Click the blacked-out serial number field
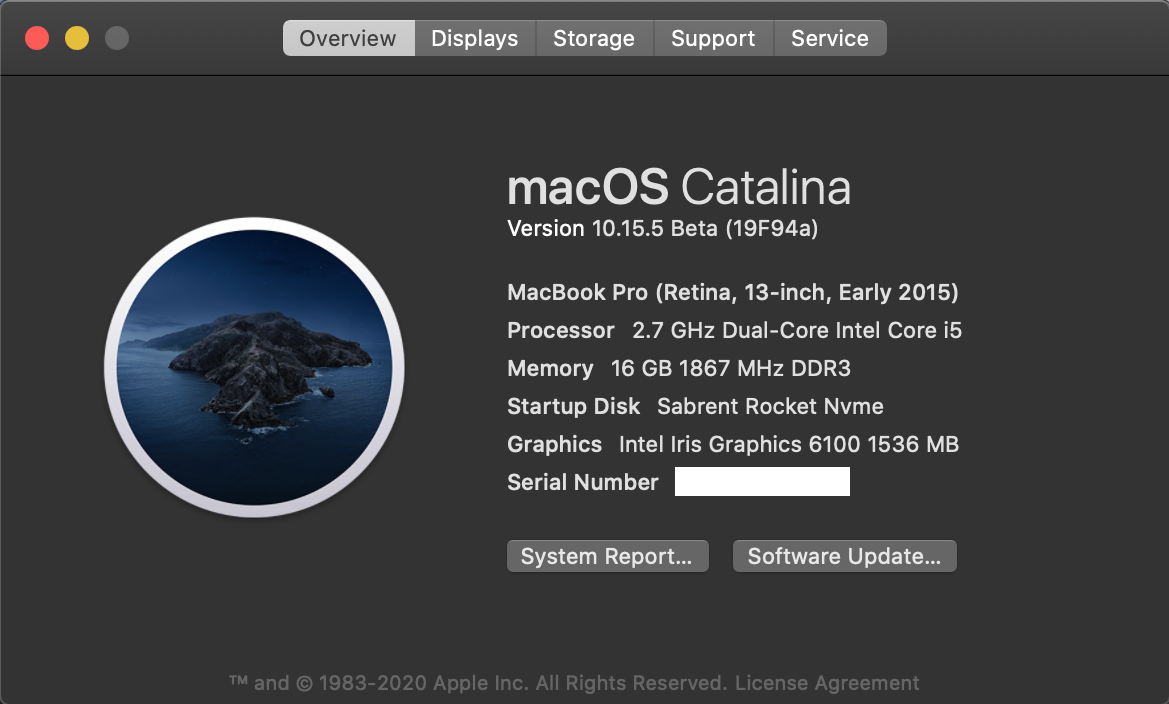 pos(762,482)
